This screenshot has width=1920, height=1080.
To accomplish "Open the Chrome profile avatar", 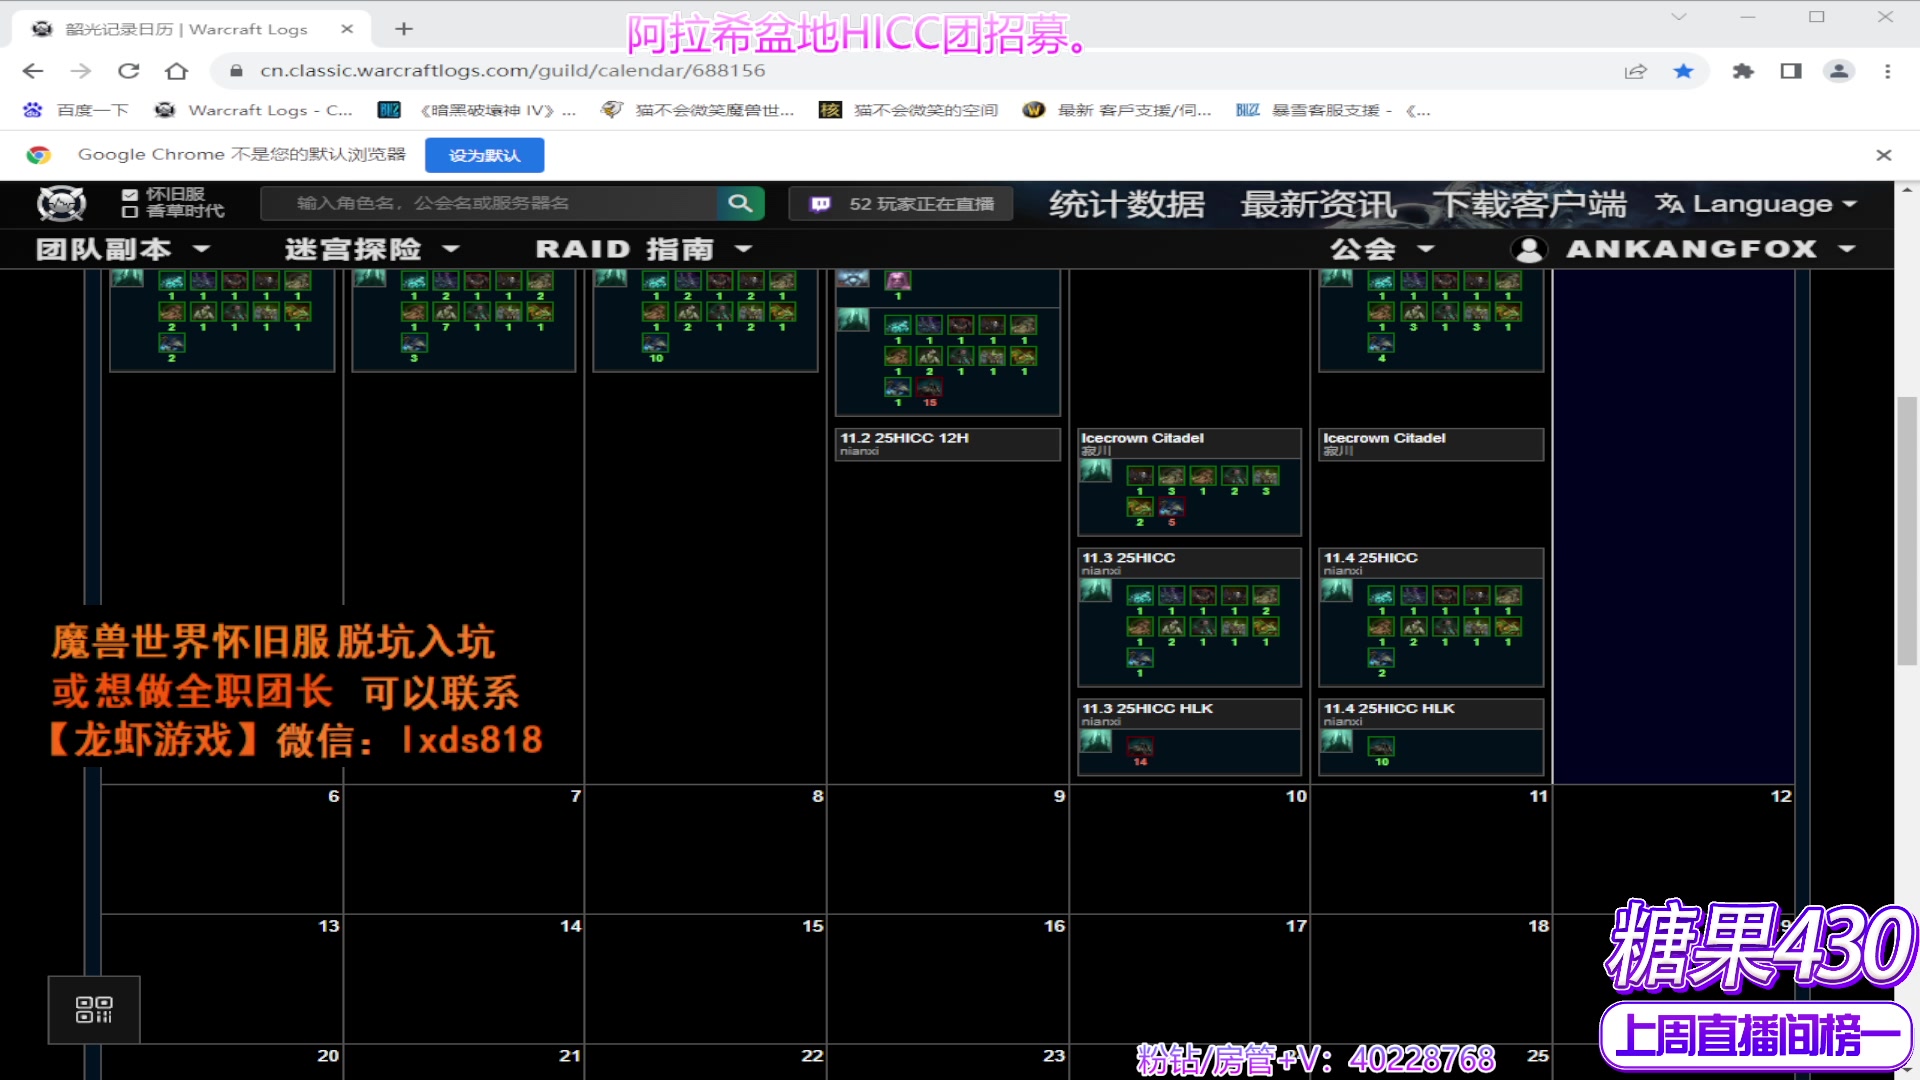I will click(1839, 71).
